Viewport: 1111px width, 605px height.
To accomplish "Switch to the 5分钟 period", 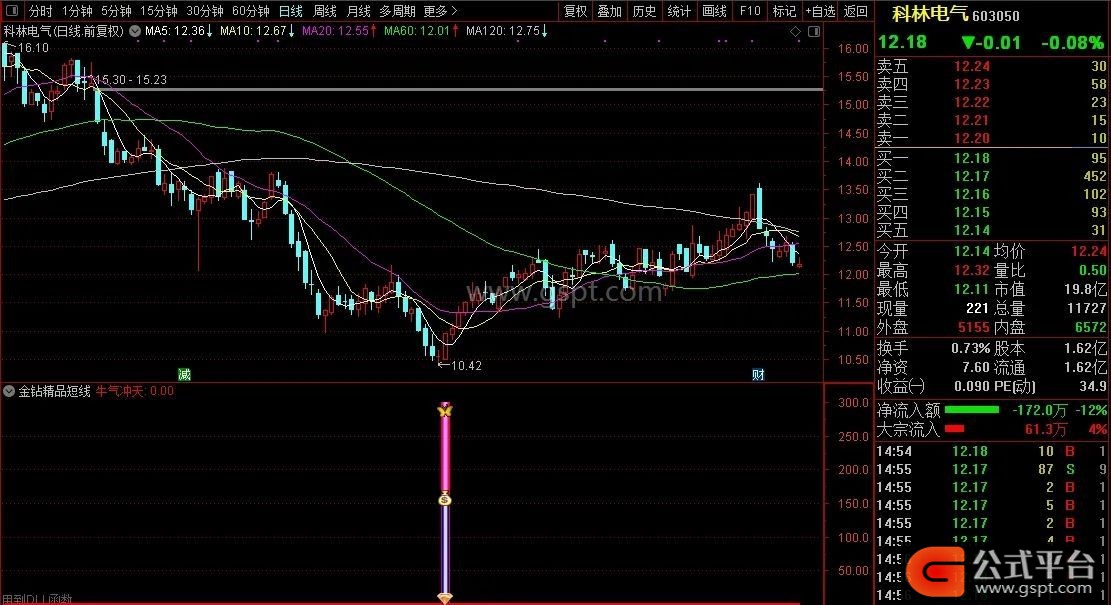I will click(115, 11).
